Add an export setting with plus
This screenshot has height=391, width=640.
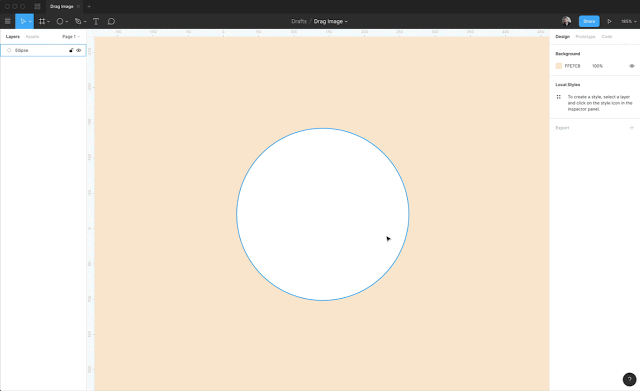tap(631, 128)
